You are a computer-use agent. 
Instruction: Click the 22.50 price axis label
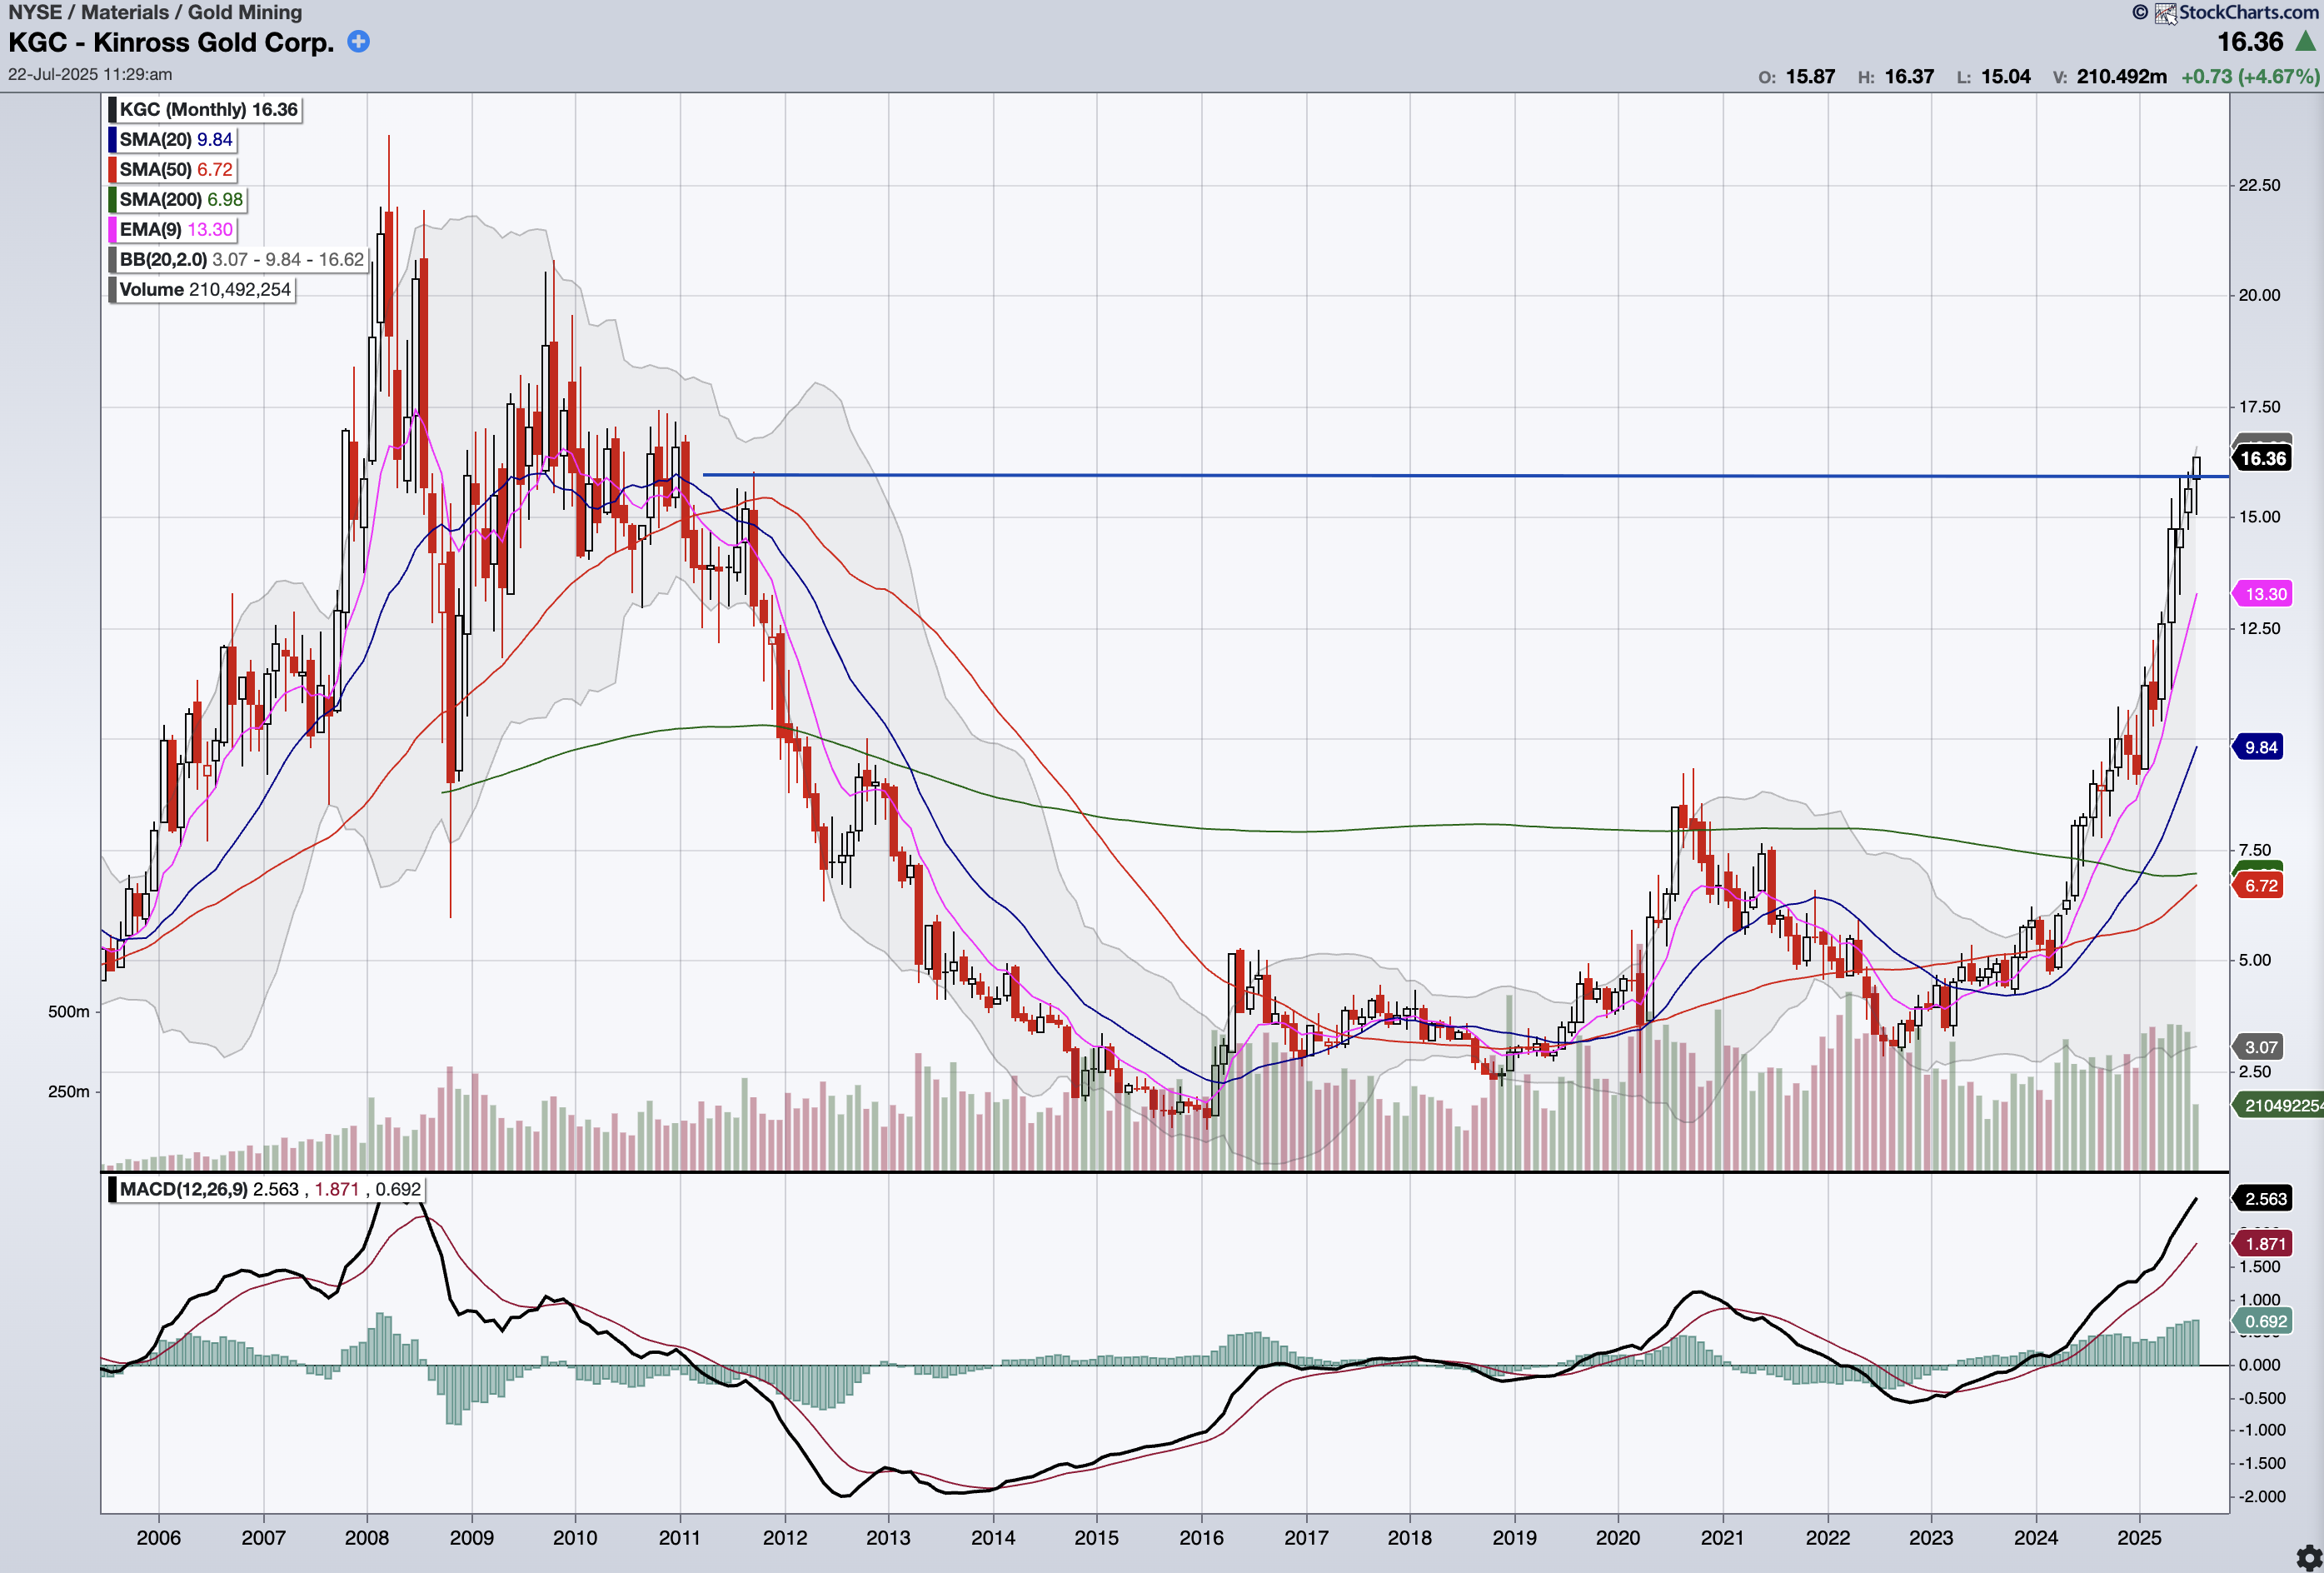pyautogui.click(x=2259, y=185)
